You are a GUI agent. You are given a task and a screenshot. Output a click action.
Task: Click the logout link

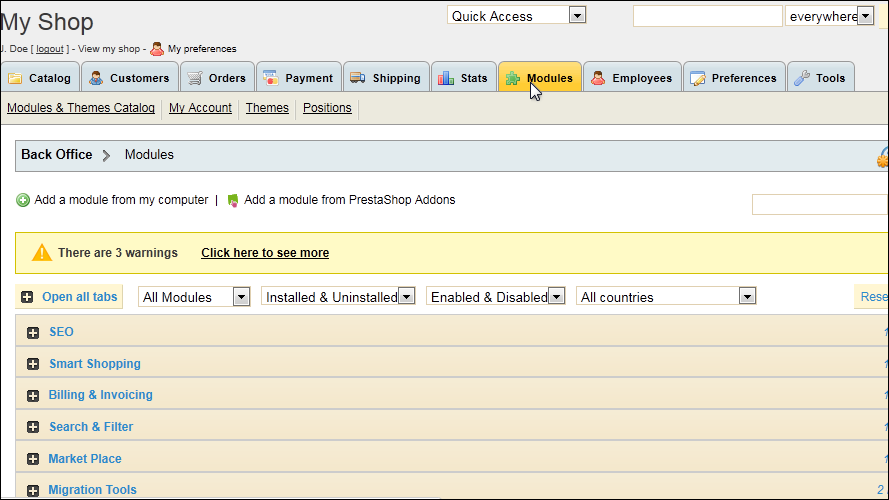tap(50, 49)
